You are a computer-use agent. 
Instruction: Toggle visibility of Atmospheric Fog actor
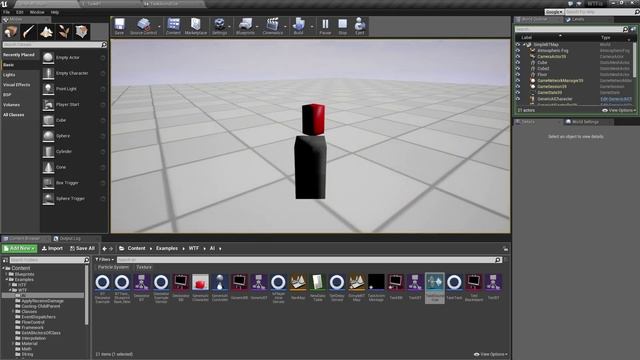[518, 51]
